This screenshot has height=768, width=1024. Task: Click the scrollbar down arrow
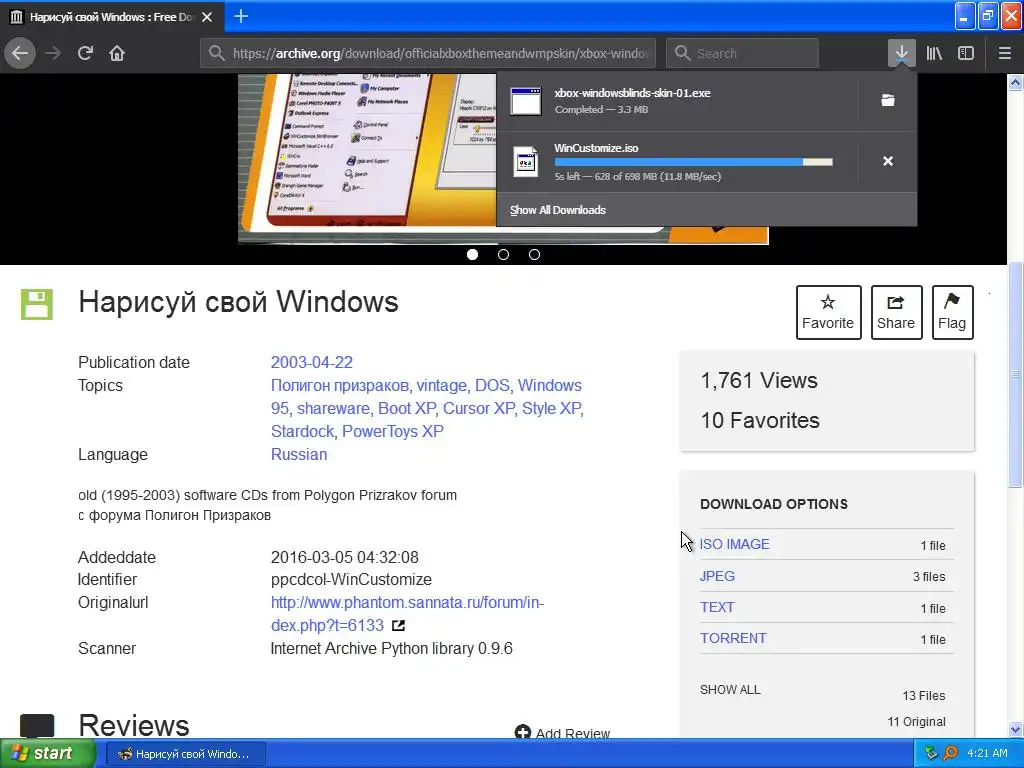(1015, 729)
